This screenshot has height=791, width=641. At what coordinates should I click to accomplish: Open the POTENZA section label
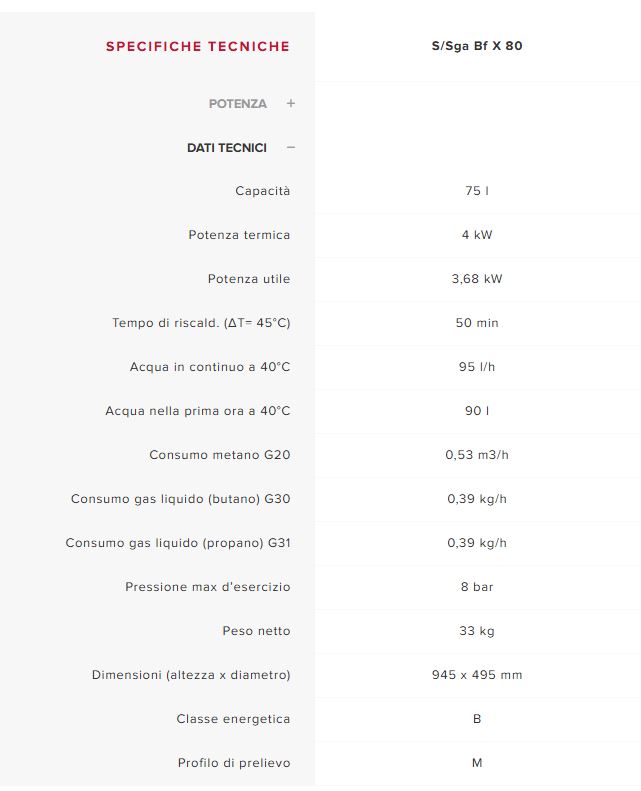pyautogui.click(x=238, y=104)
